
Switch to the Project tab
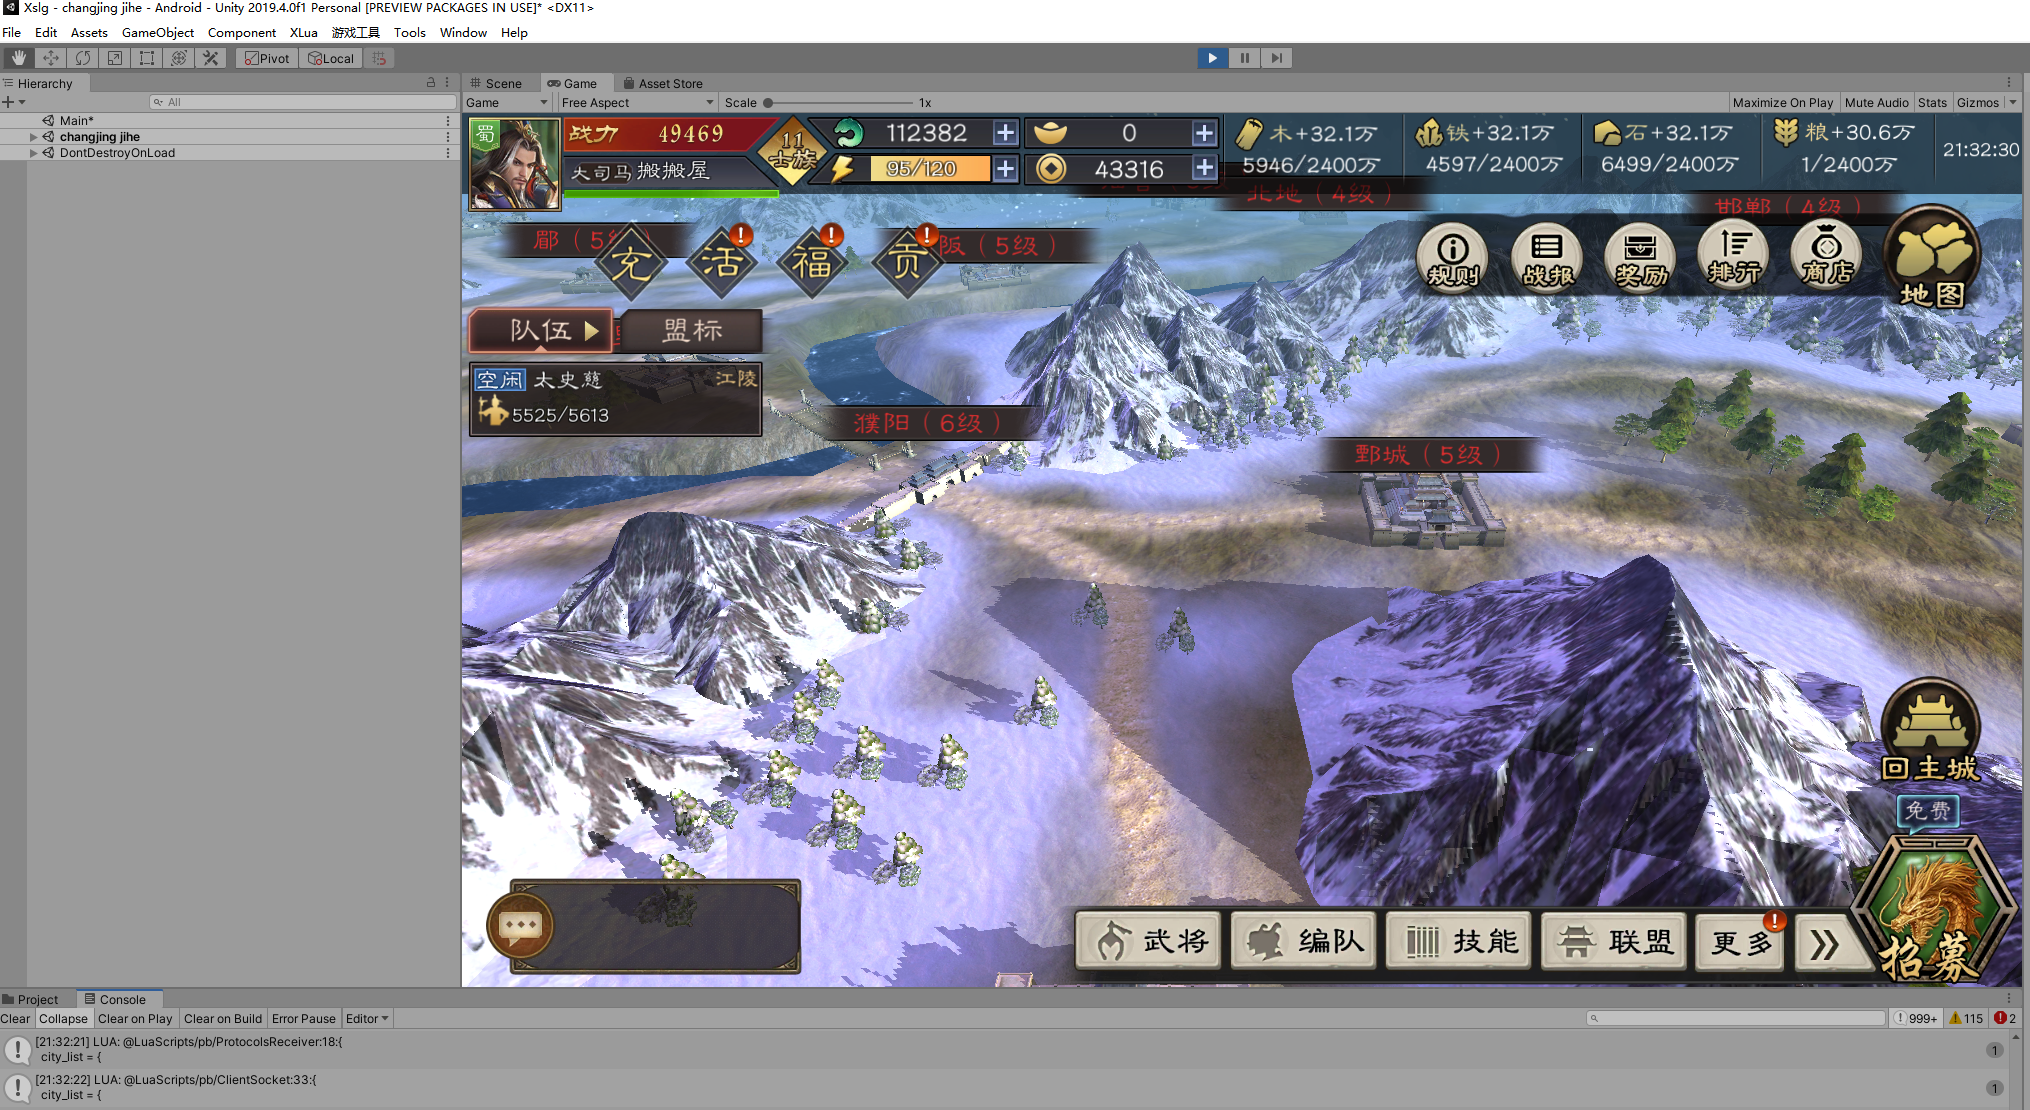(x=31, y=999)
